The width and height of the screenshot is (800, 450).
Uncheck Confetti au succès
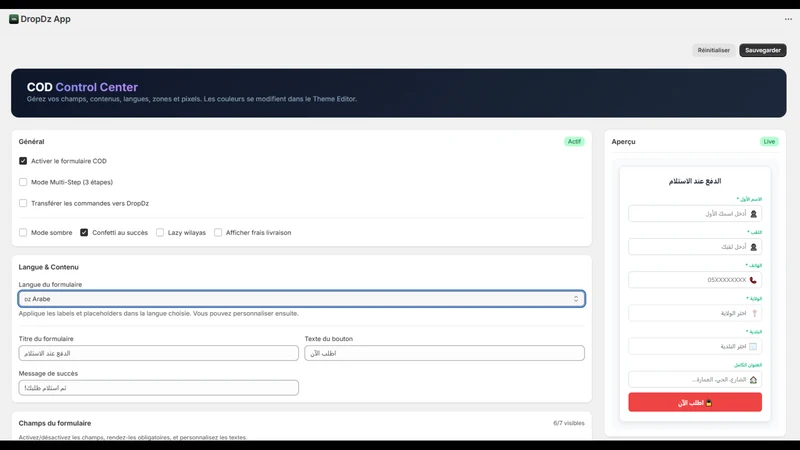point(84,233)
